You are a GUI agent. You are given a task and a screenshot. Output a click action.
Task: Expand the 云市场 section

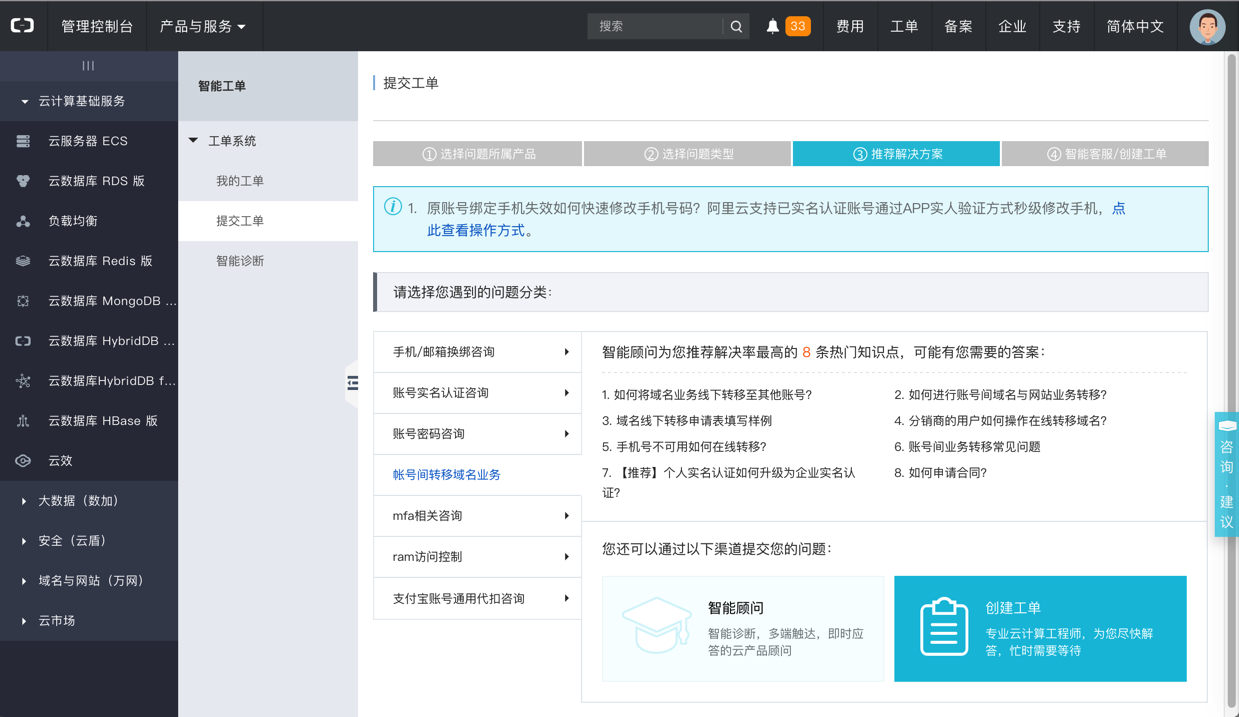click(89, 621)
